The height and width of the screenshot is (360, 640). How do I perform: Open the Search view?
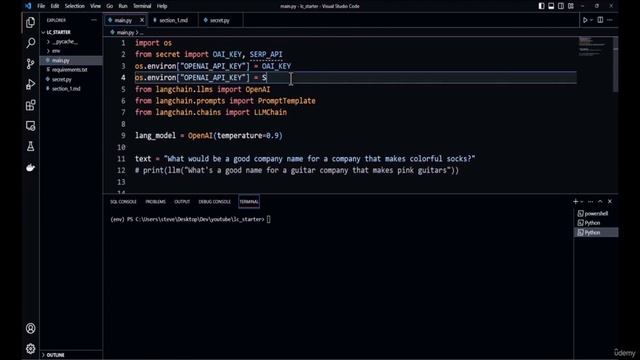31,43
